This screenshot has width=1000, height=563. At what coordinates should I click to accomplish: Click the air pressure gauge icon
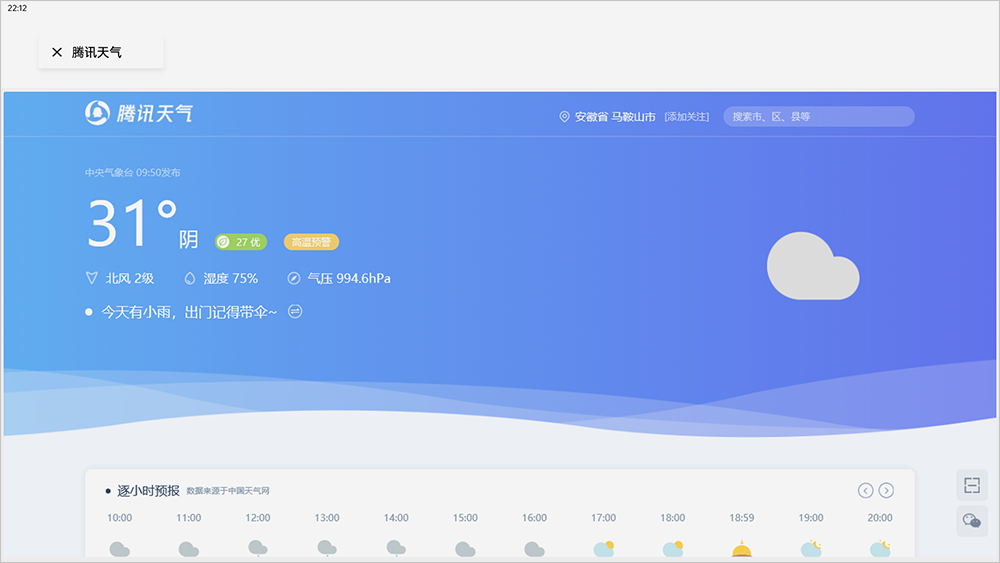pyautogui.click(x=293, y=278)
